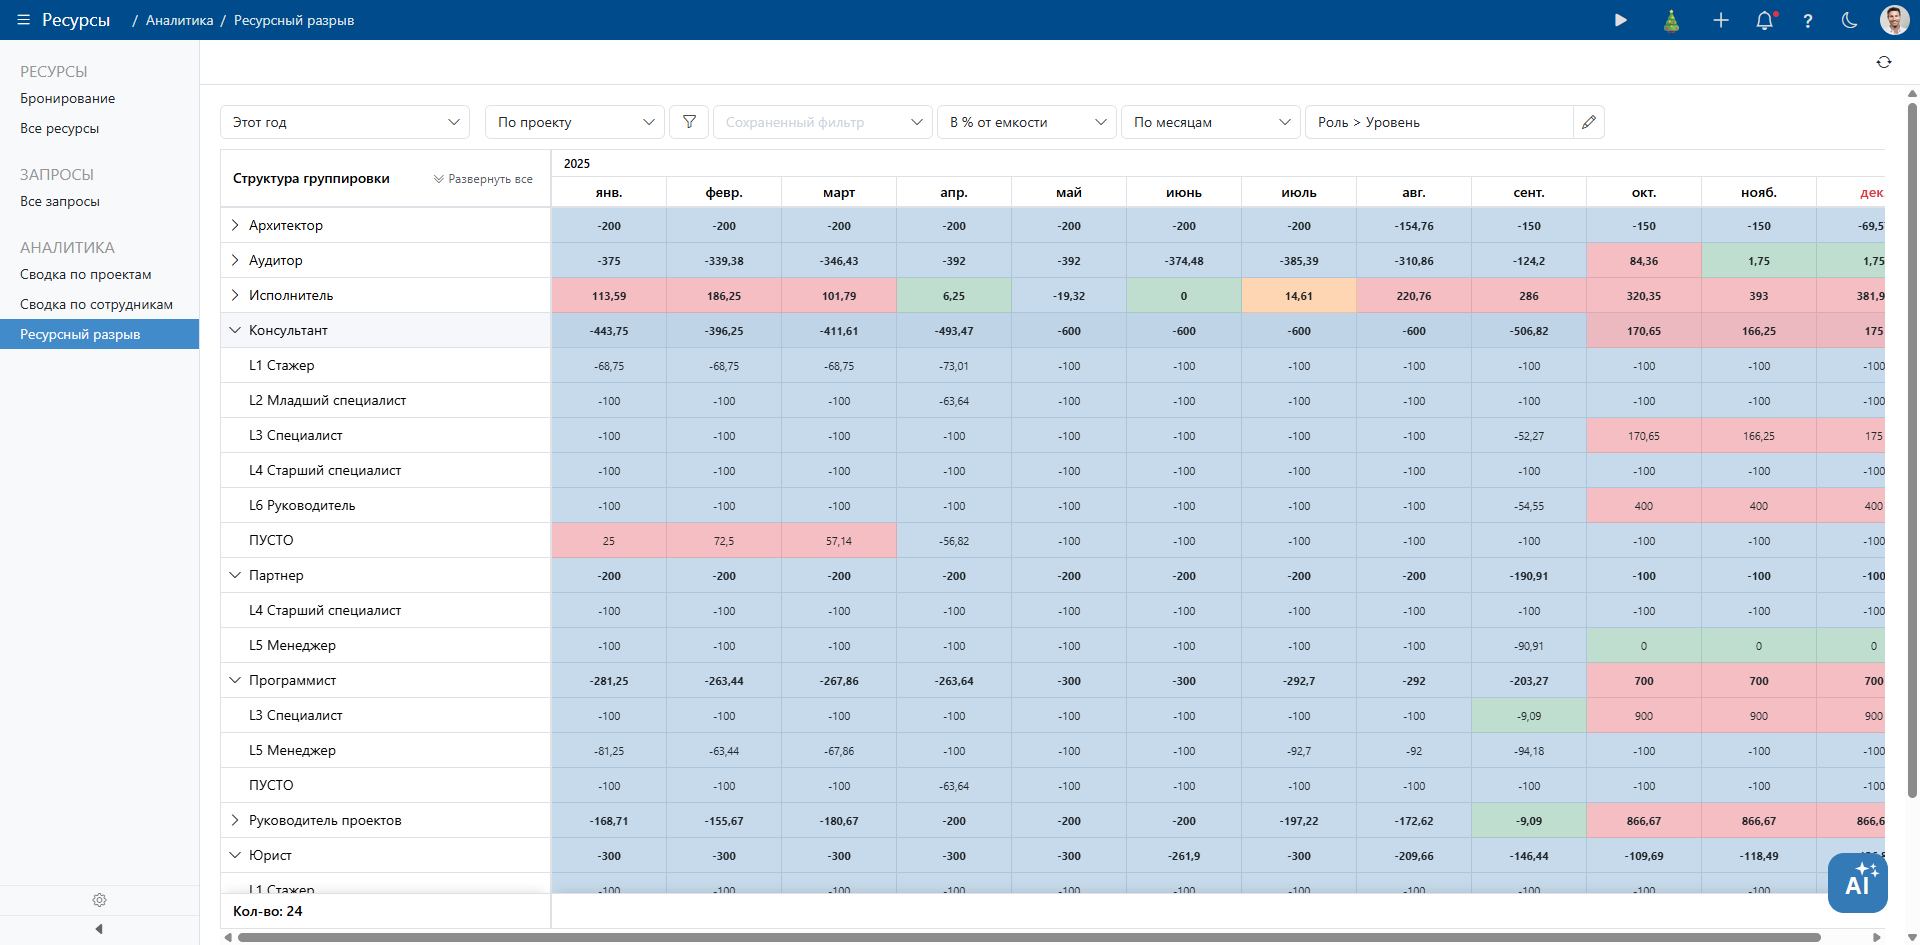Click 'Развернуть все' link
The height and width of the screenshot is (945, 1920).
click(x=483, y=179)
